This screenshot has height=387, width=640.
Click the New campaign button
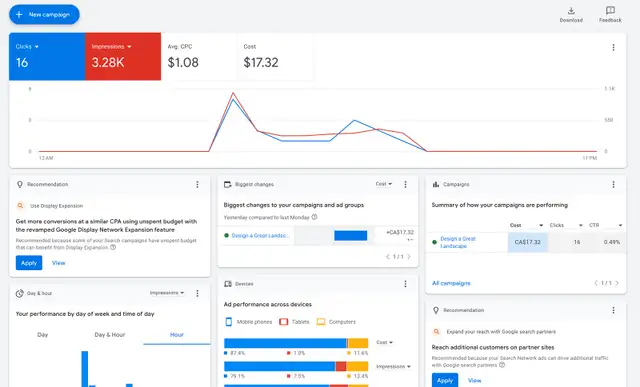(x=44, y=15)
